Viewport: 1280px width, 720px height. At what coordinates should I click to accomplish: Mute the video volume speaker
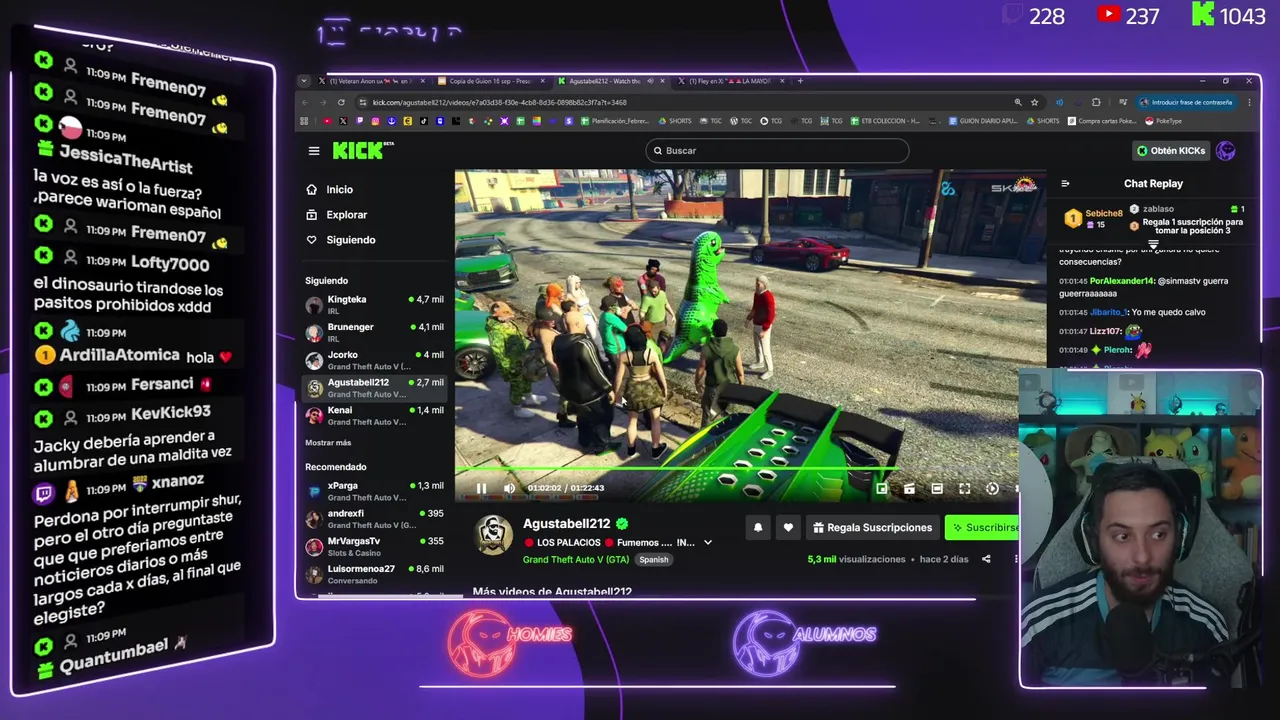(509, 488)
